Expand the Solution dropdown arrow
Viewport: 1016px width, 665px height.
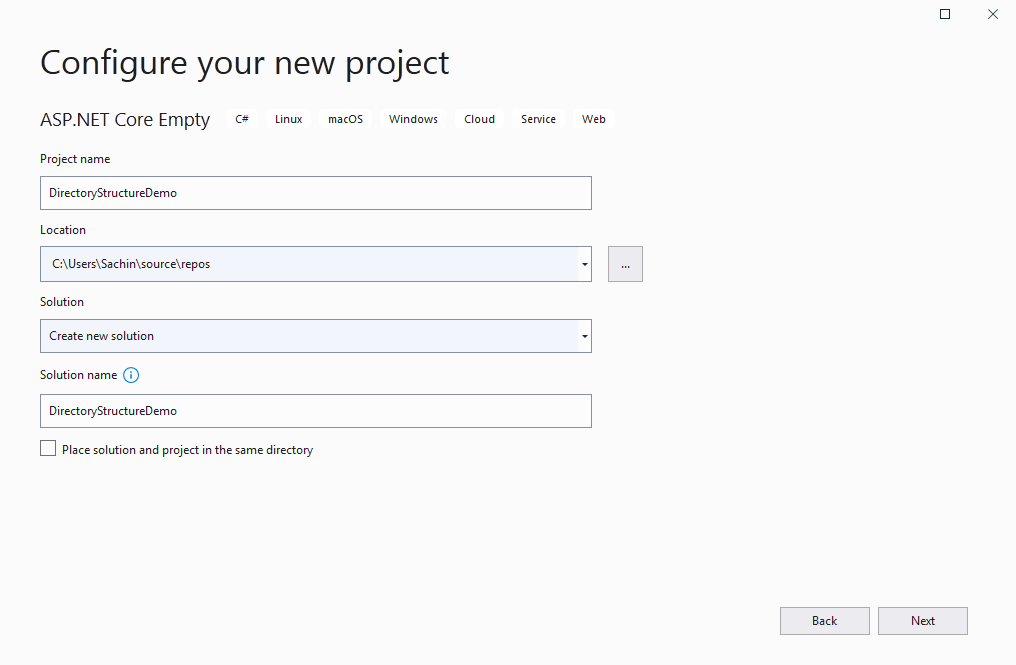tap(584, 336)
